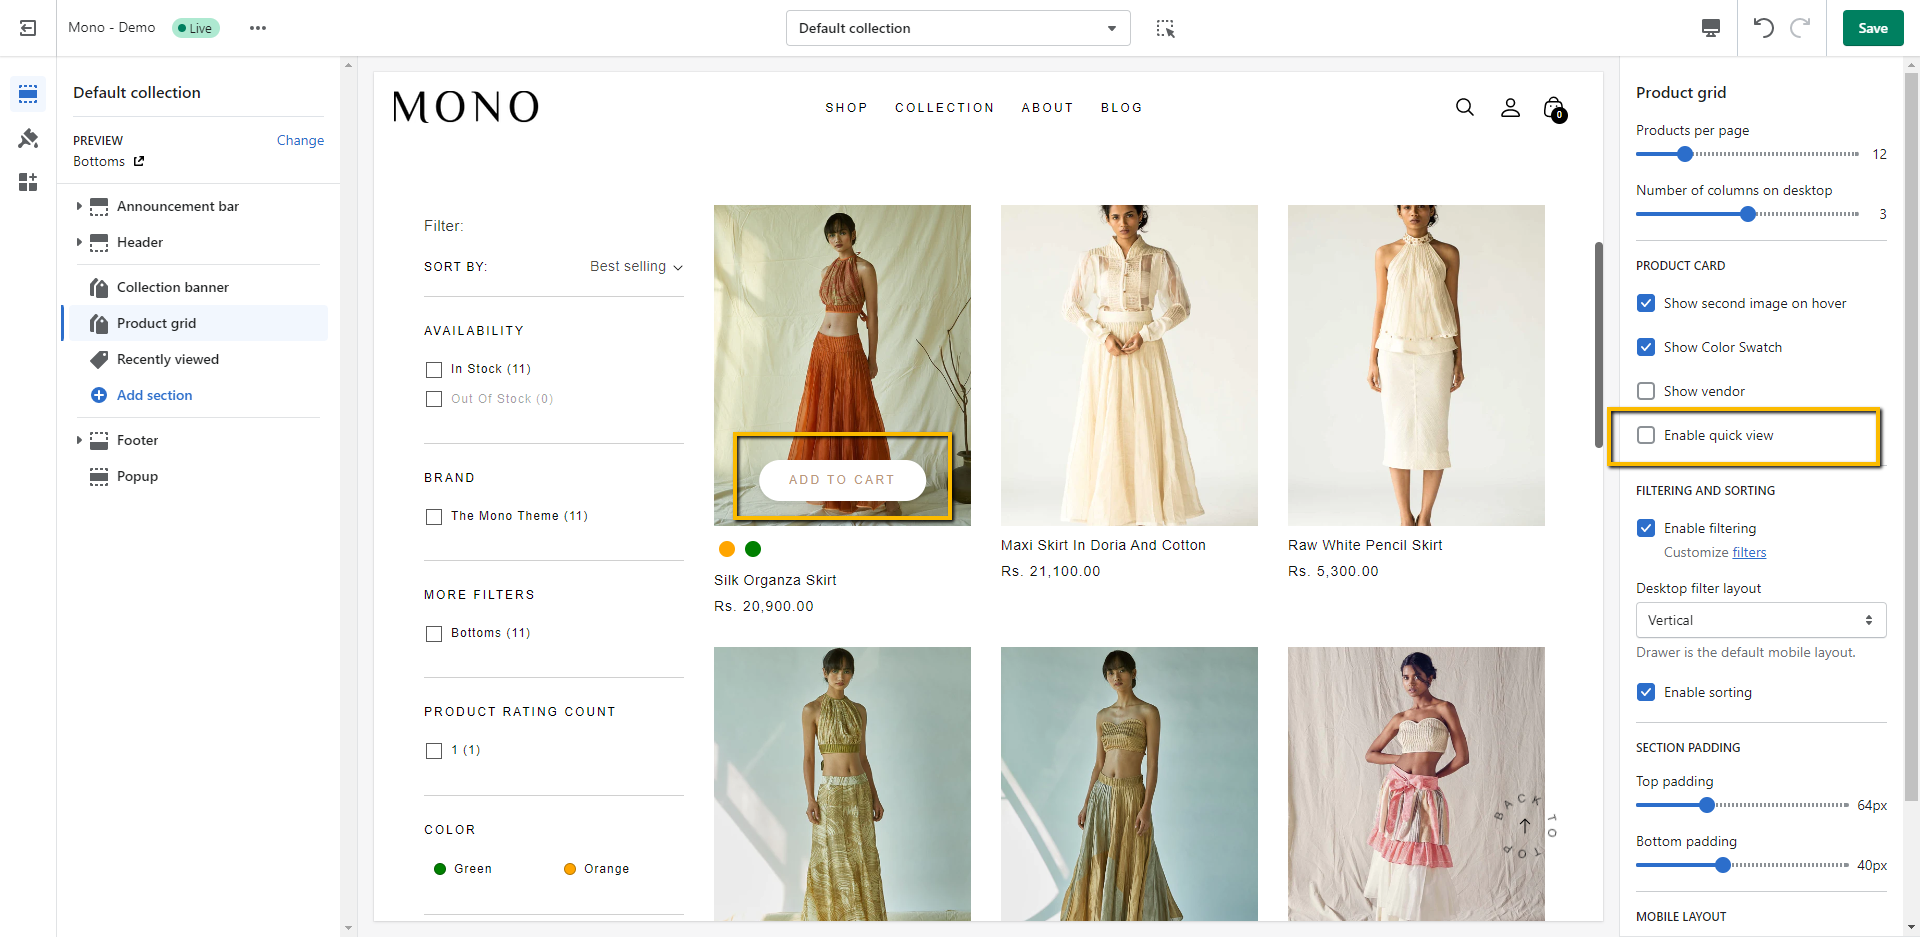Open the Desktop filter layout Vertical select
Viewport: 1920px width, 937px height.
(1761, 620)
